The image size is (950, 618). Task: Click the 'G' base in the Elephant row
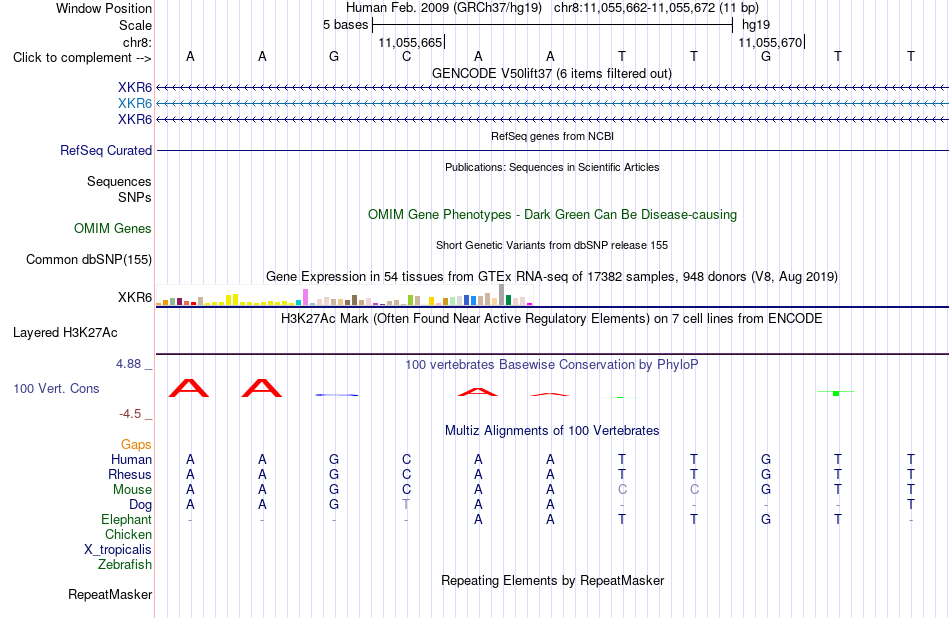tap(766, 519)
